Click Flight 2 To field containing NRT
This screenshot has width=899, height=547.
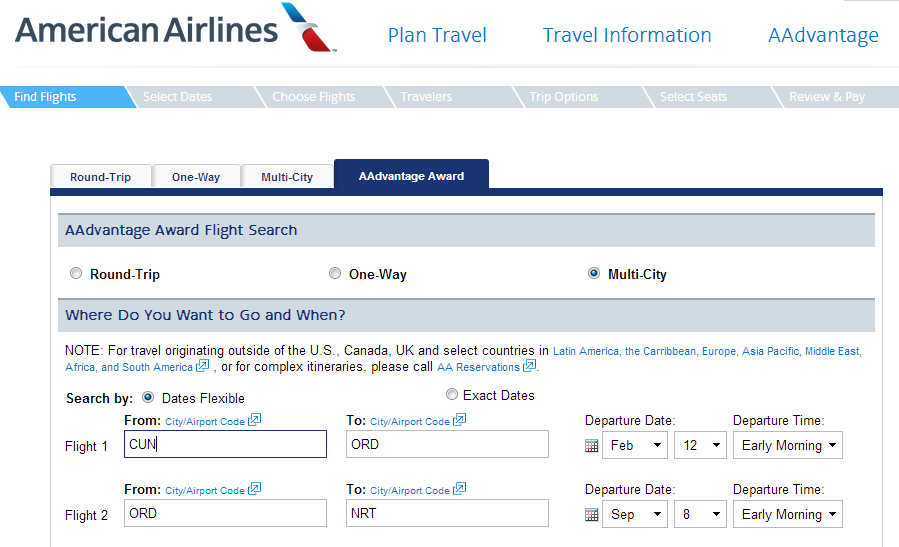coord(447,513)
